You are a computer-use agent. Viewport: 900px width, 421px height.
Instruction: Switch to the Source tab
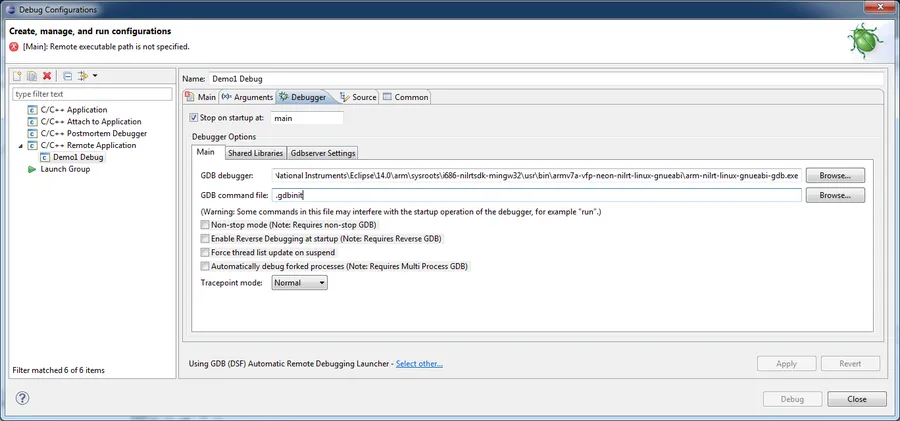pos(358,97)
